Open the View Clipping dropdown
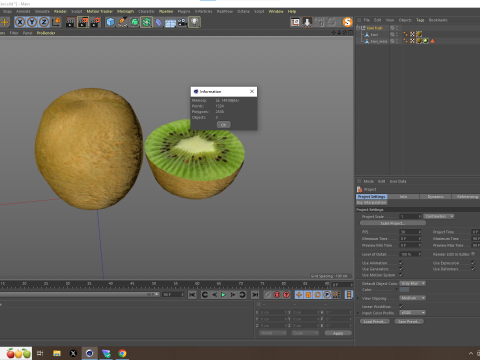Viewport: 480px width, 360px height. click(413, 298)
